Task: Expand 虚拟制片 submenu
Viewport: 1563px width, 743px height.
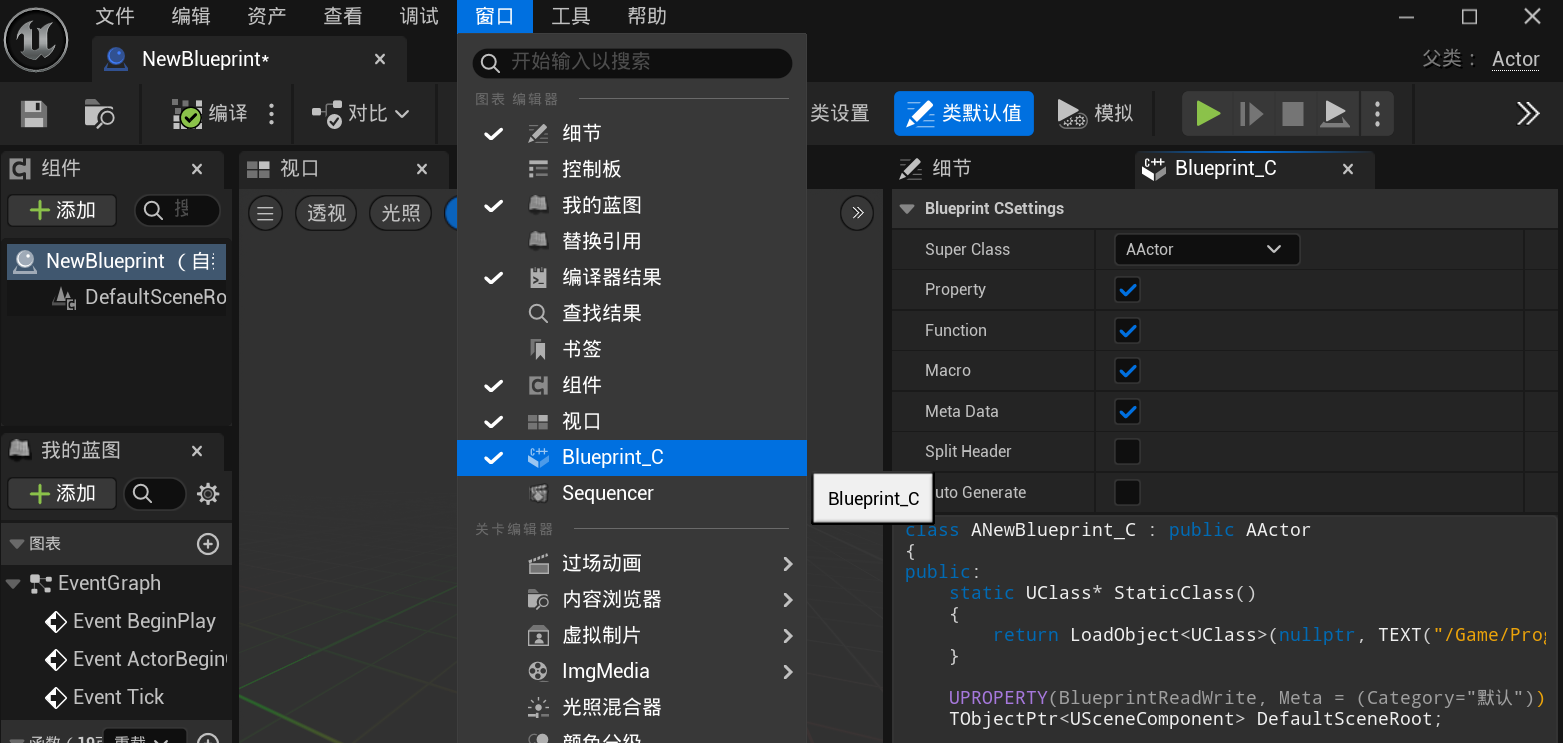Action: click(632, 635)
